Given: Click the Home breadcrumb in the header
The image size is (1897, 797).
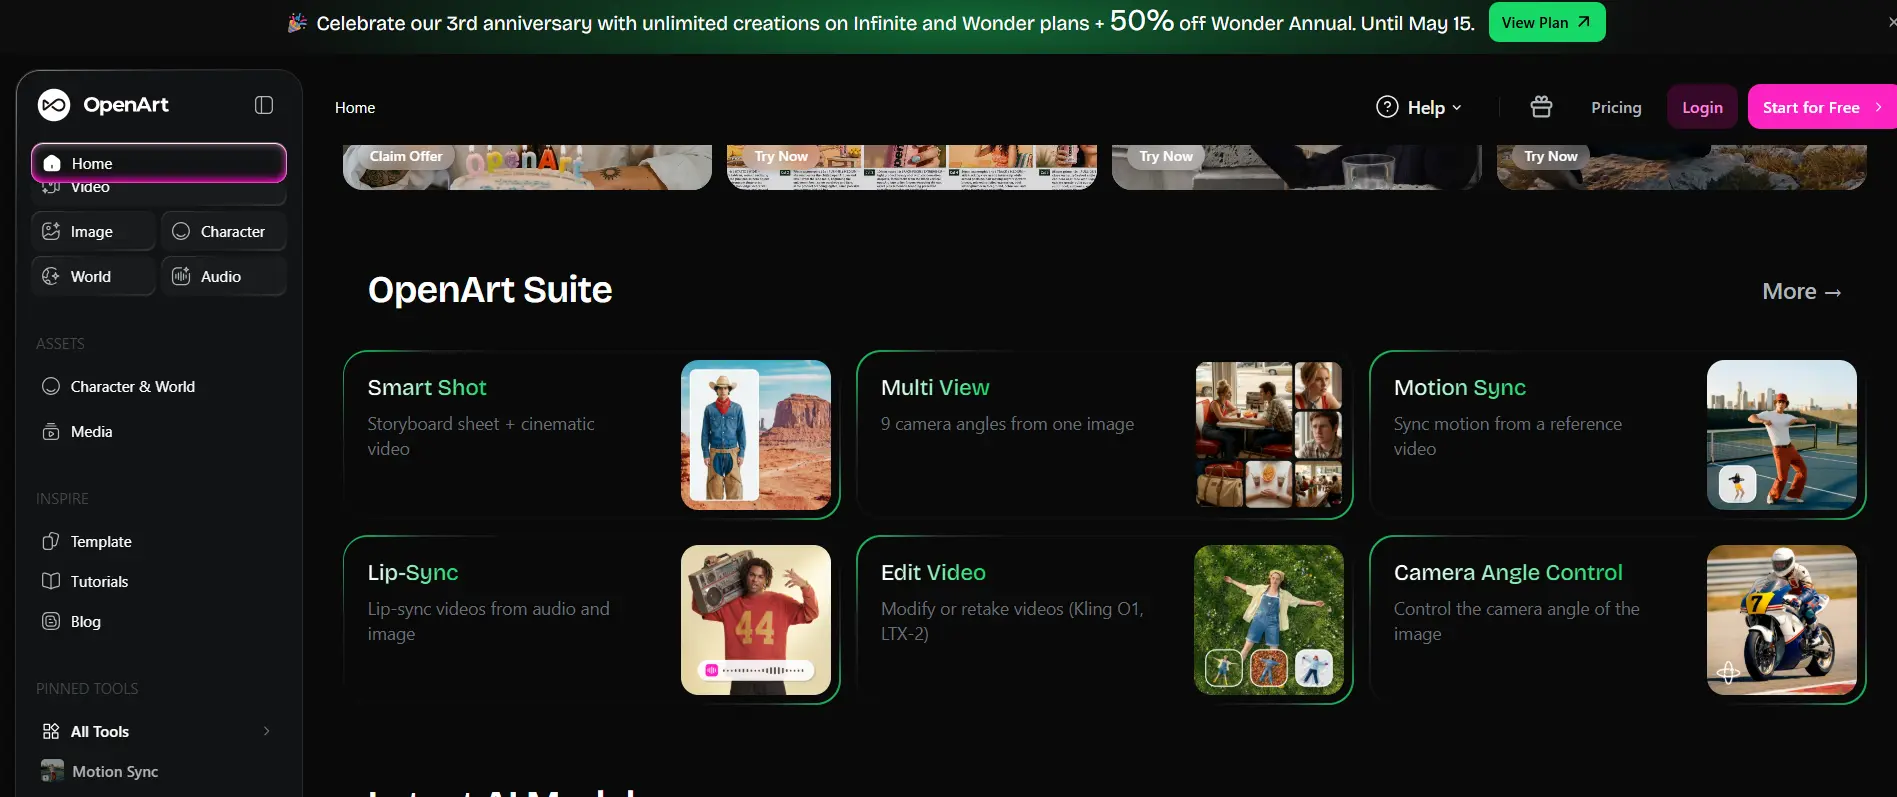Looking at the screenshot, I should (355, 107).
